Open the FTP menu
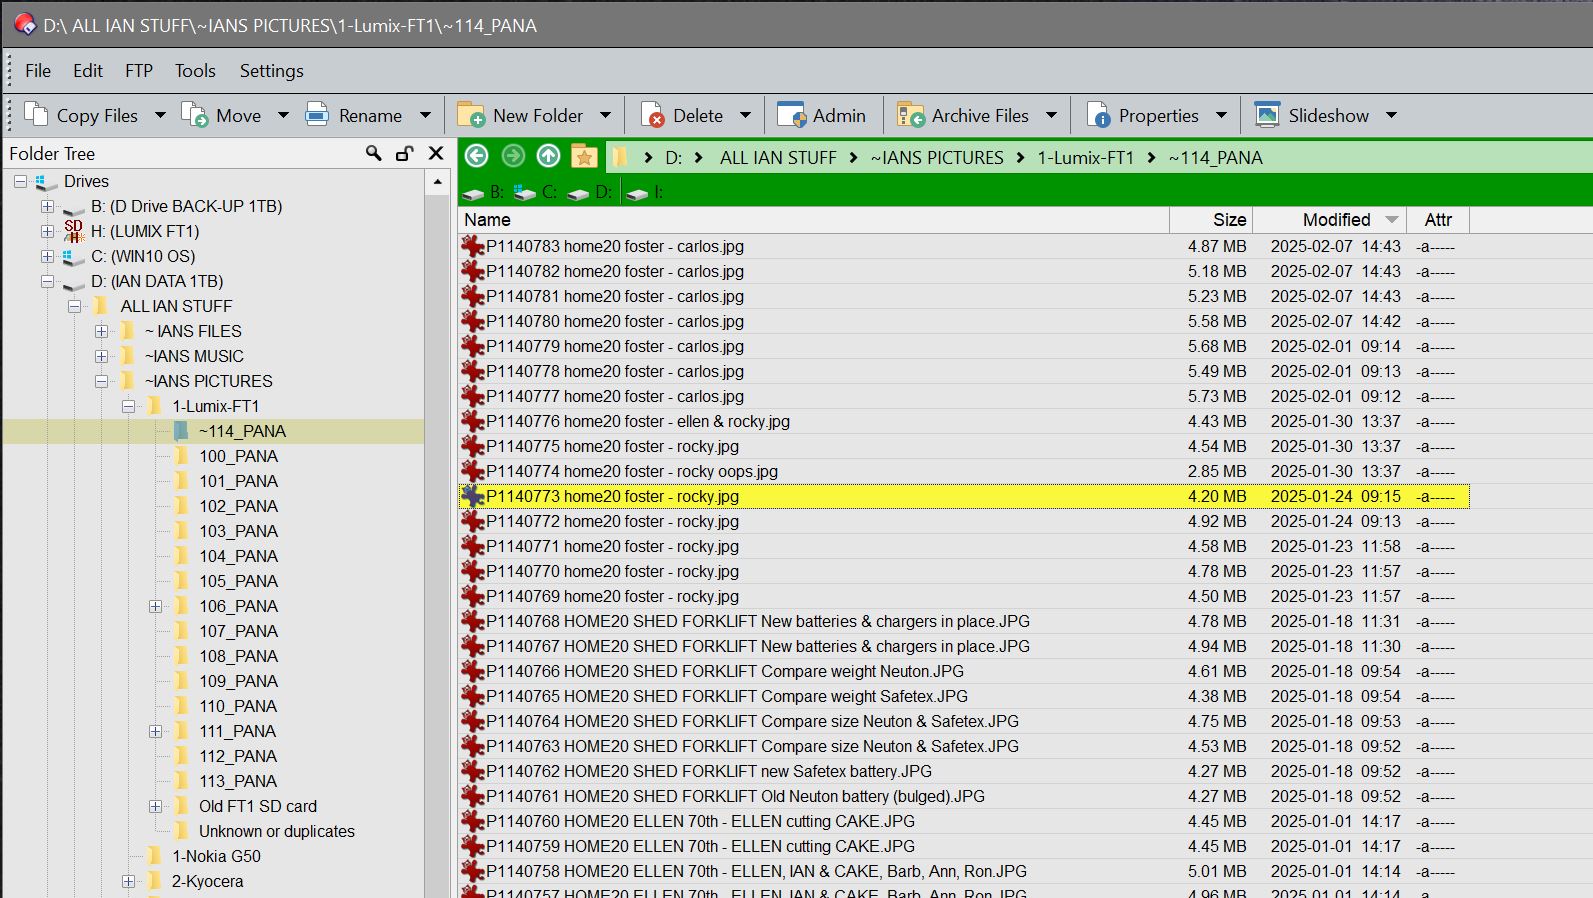Viewport: 1593px width, 898px height. pyautogui.click(x=139, y=71)
